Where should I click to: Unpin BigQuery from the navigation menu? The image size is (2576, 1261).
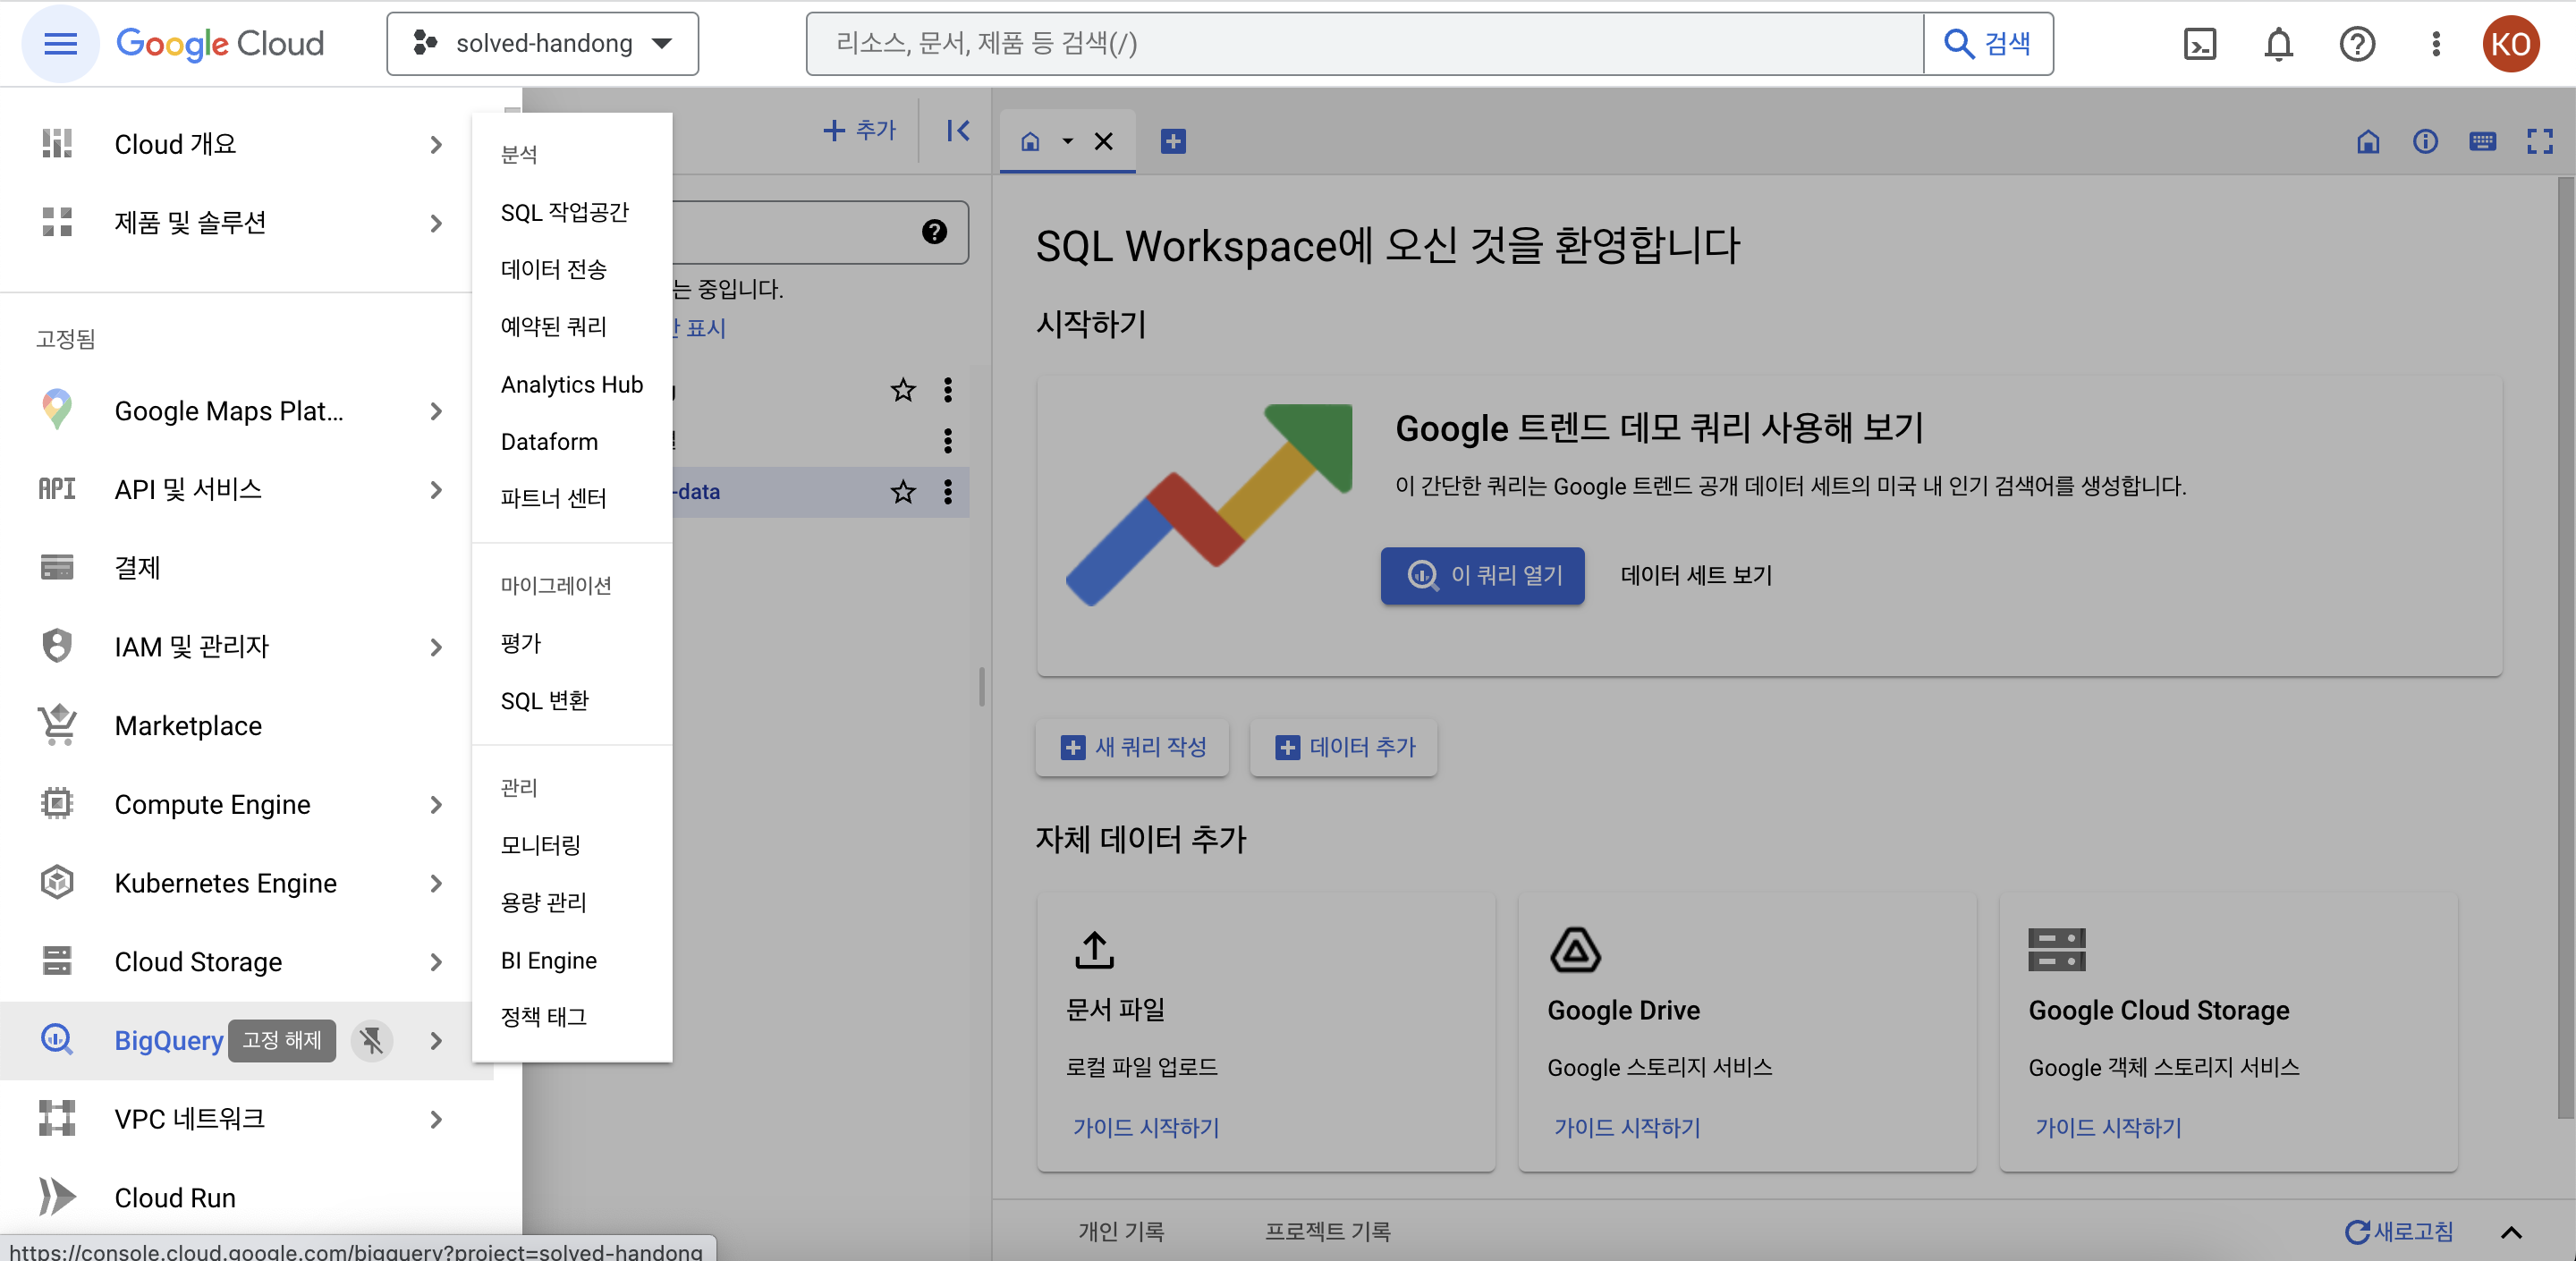click(371, 1040)
